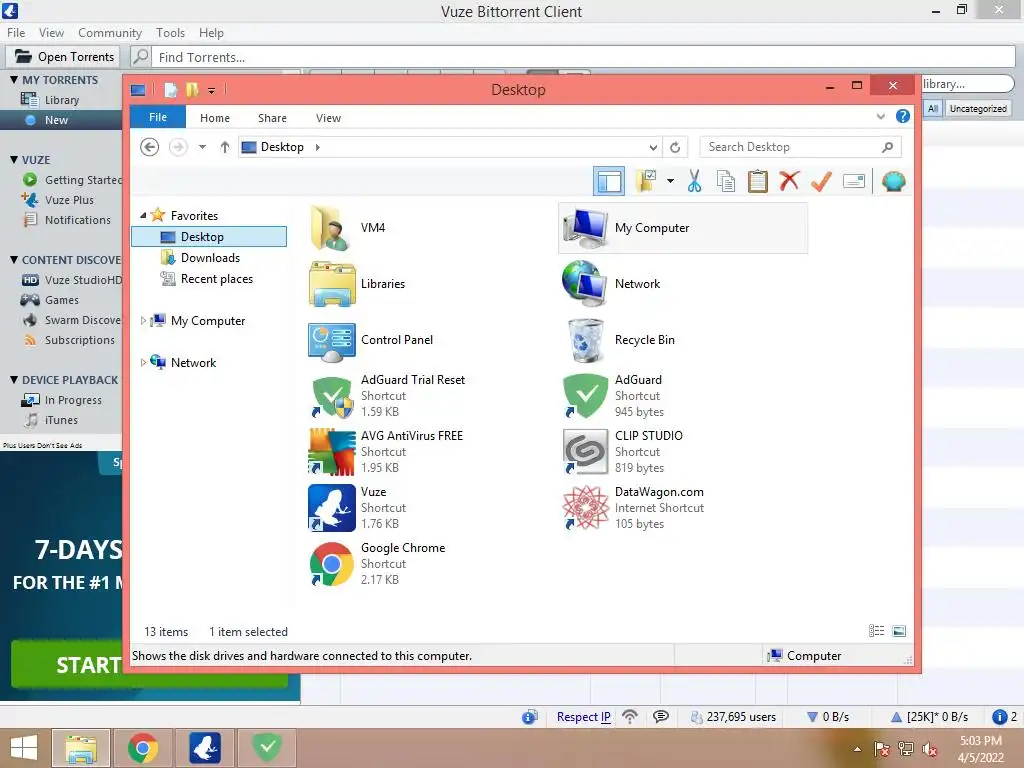Screen dimensions: 1024x768
Task: Switch to the Share ribbon tab
Action: [x=272, y=118]
